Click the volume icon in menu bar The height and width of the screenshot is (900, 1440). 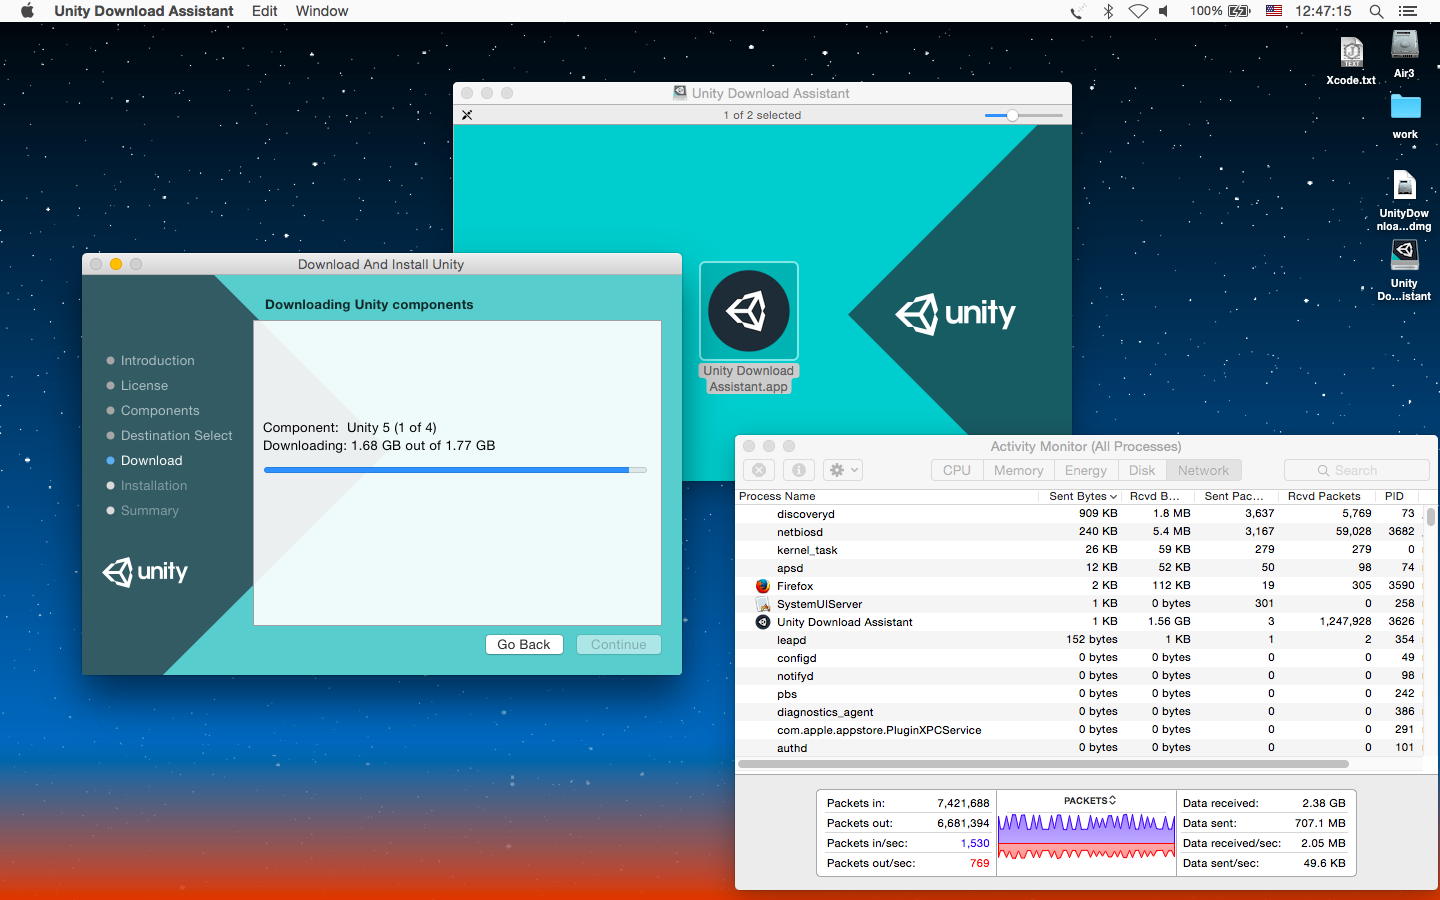click(1164, 11)
